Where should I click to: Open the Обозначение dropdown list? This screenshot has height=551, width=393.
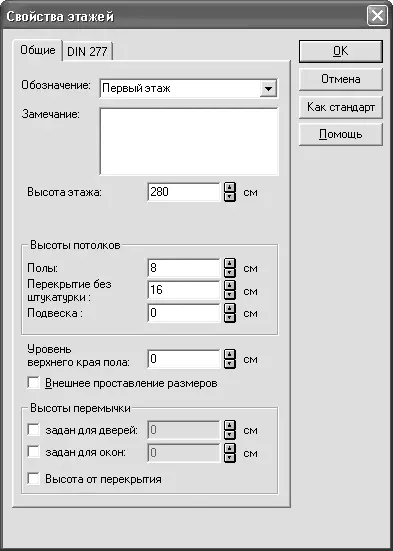(x=268, y=88)
